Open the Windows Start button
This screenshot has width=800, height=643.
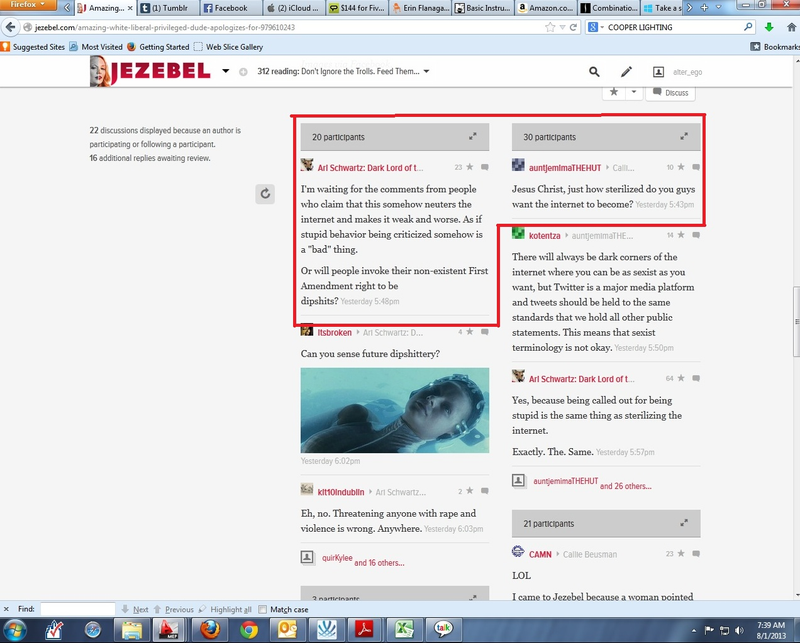(x=15, y=630)
